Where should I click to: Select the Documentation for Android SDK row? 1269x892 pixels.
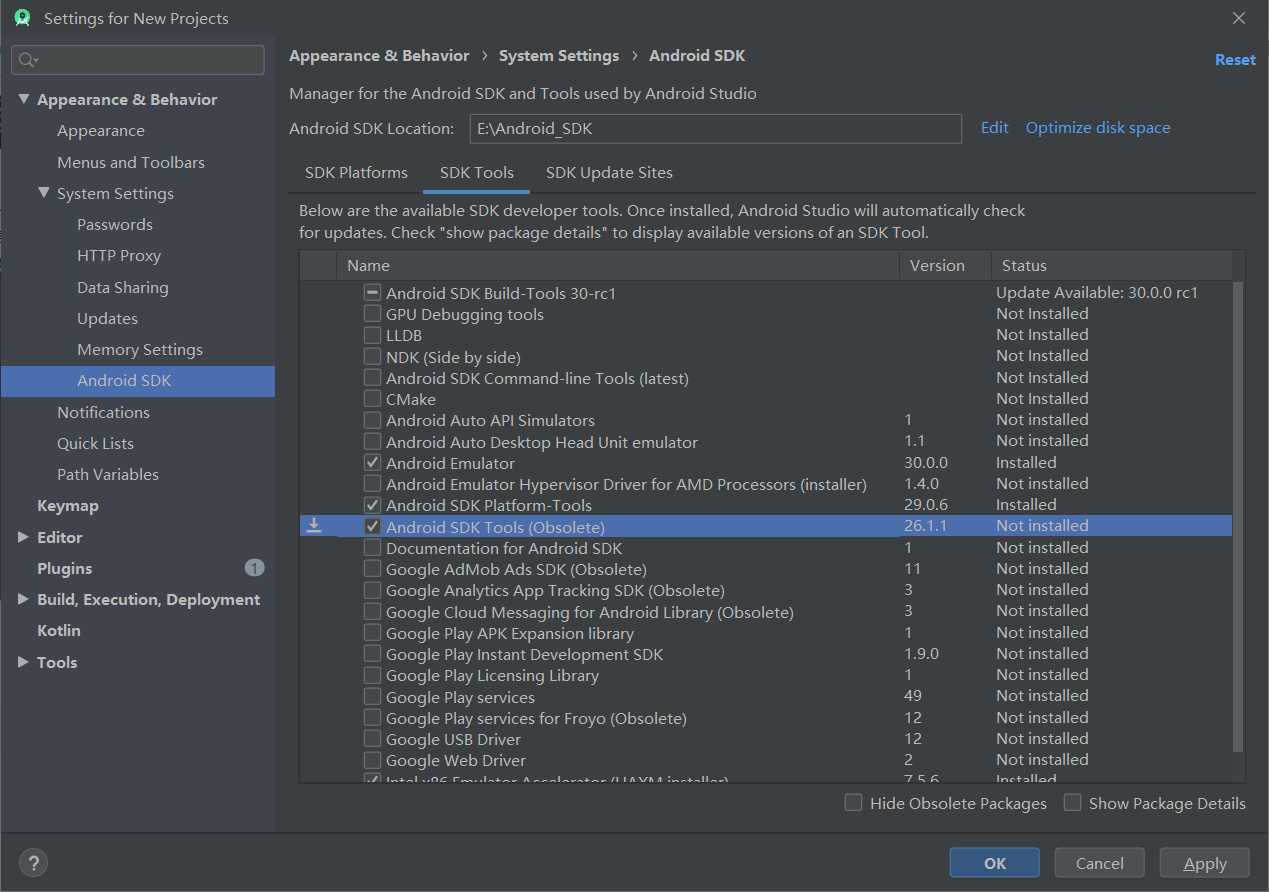coord(766,548)
